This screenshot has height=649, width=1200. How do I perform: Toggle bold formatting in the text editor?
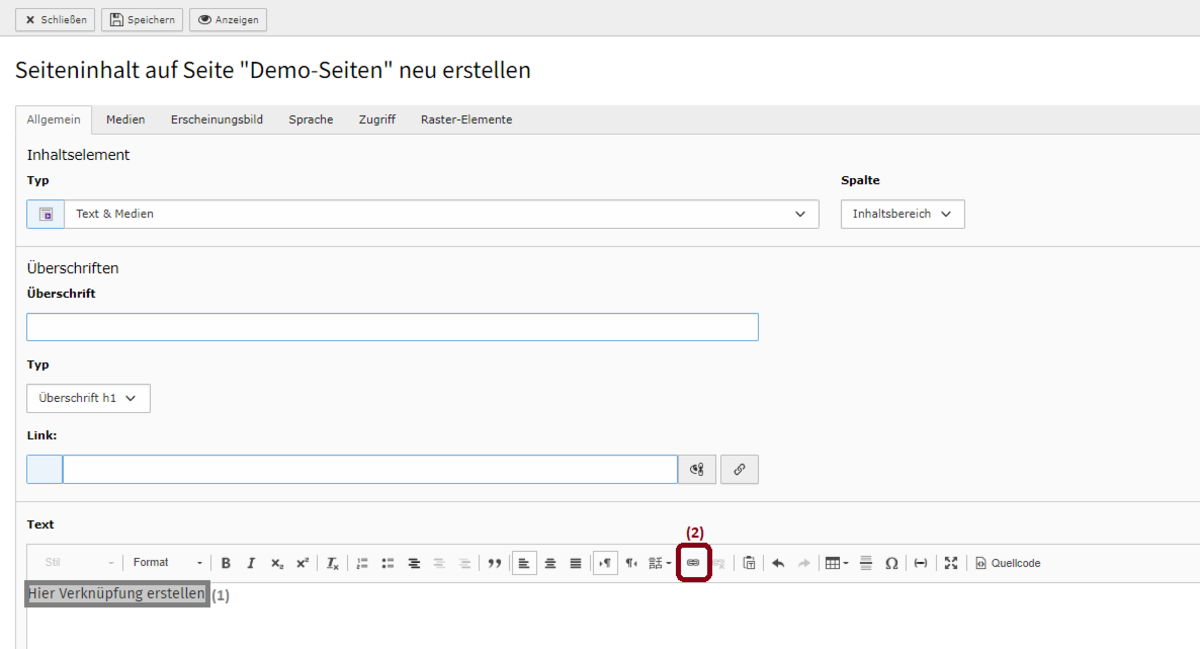[x=226, y=563]
